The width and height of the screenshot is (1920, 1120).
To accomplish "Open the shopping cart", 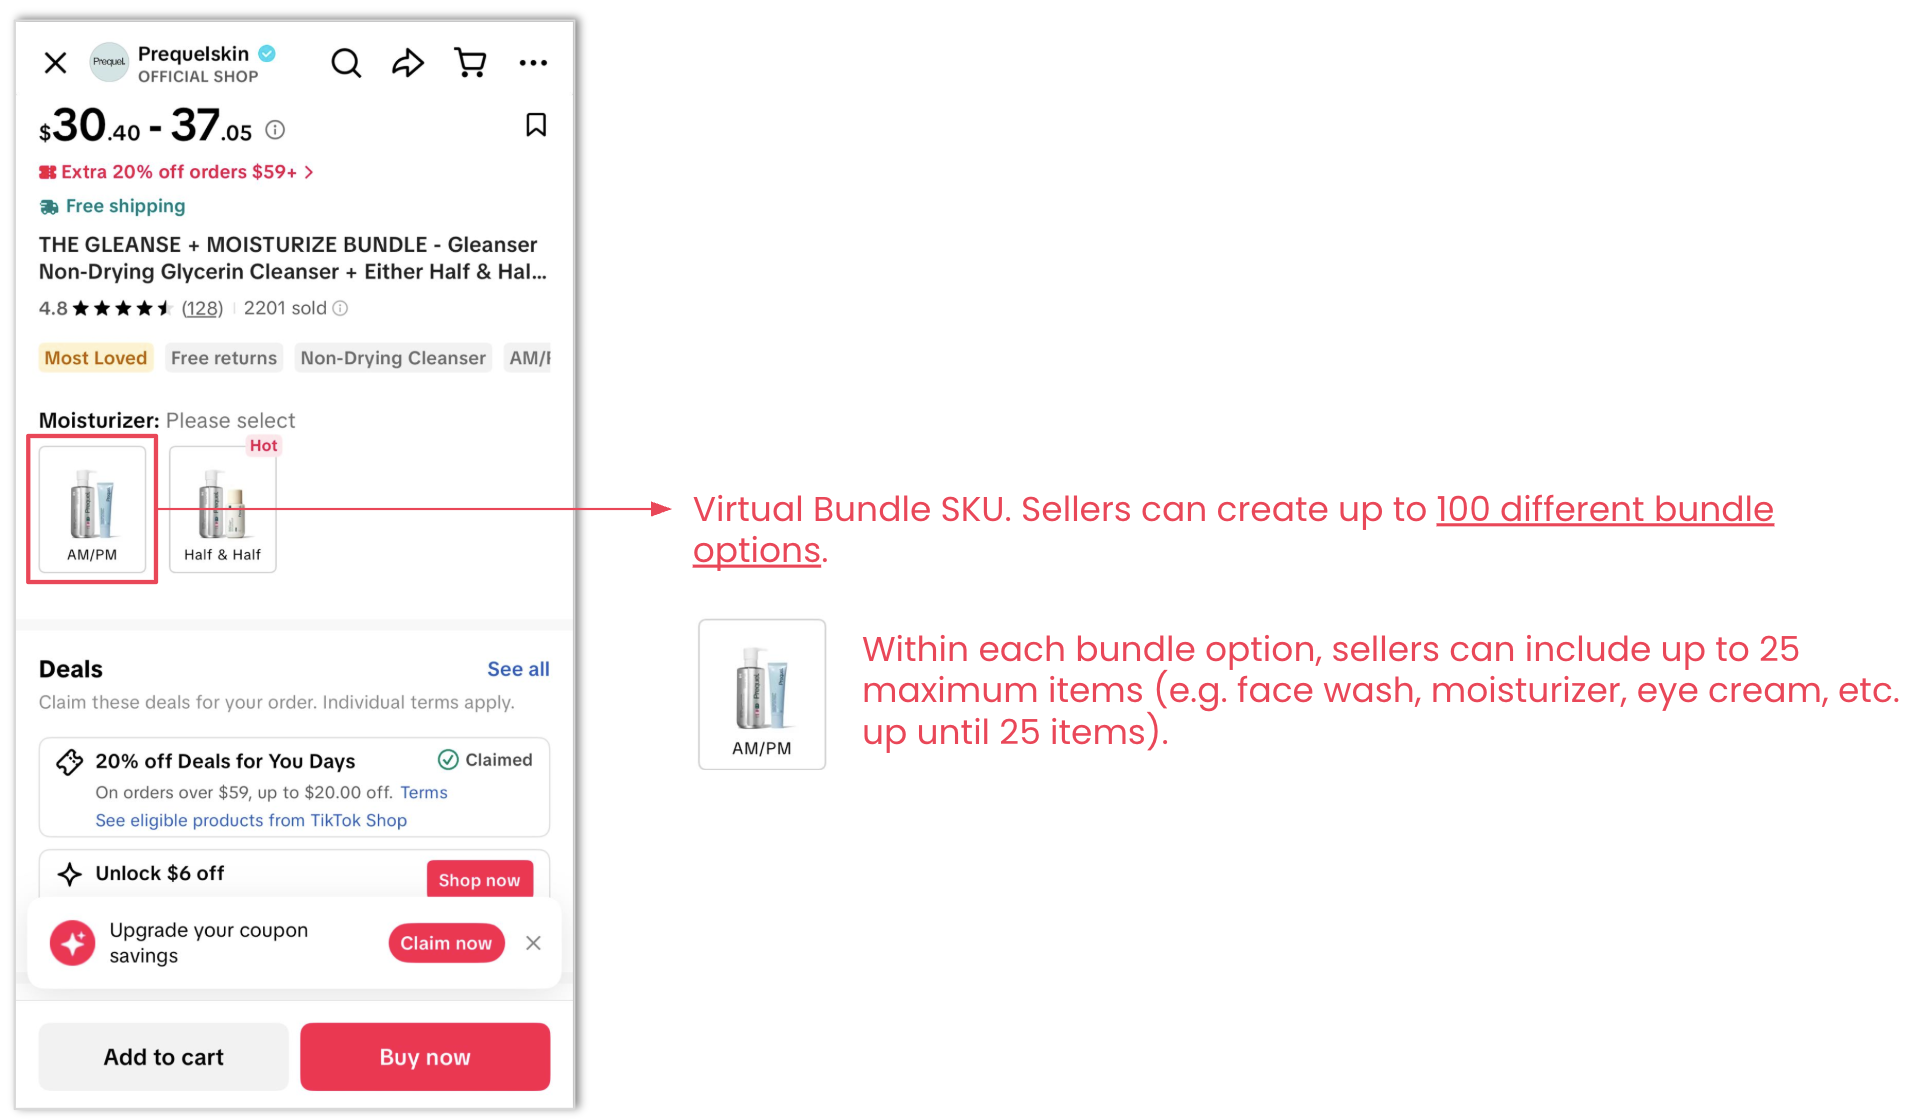I will pyautogui.click(x=470, y=63).
